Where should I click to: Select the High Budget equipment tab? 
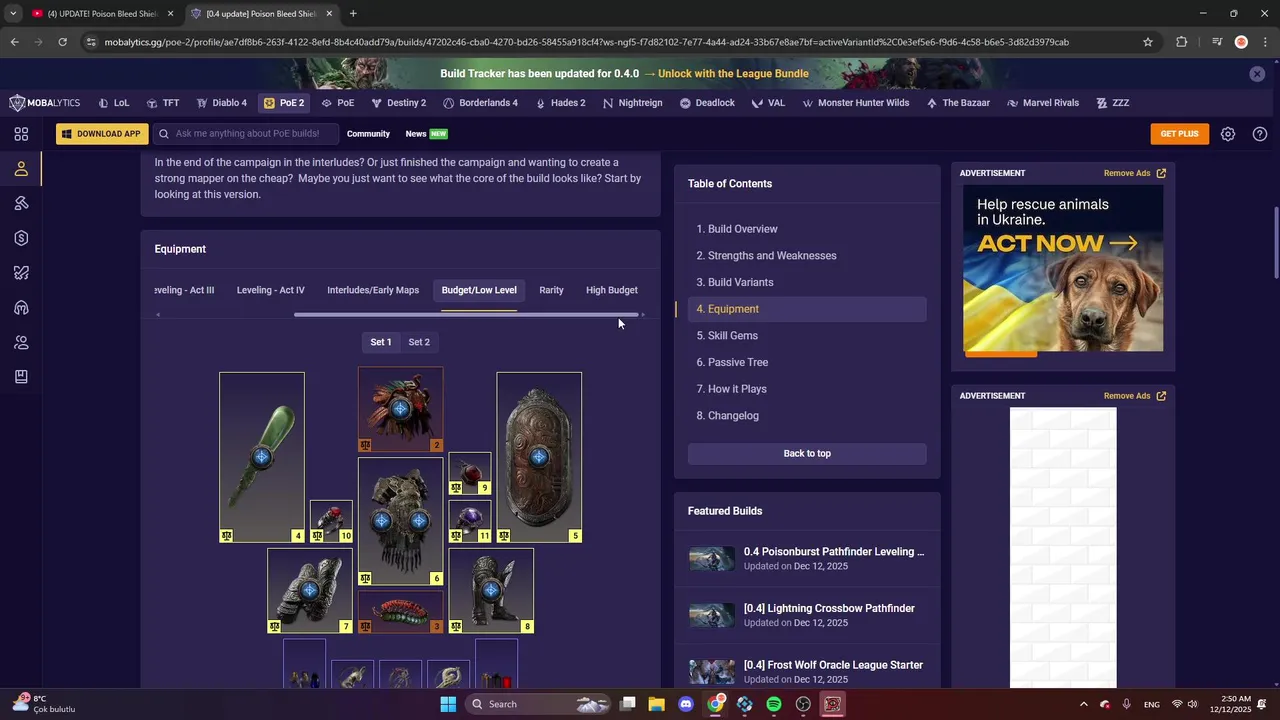[x=612, y=290]
